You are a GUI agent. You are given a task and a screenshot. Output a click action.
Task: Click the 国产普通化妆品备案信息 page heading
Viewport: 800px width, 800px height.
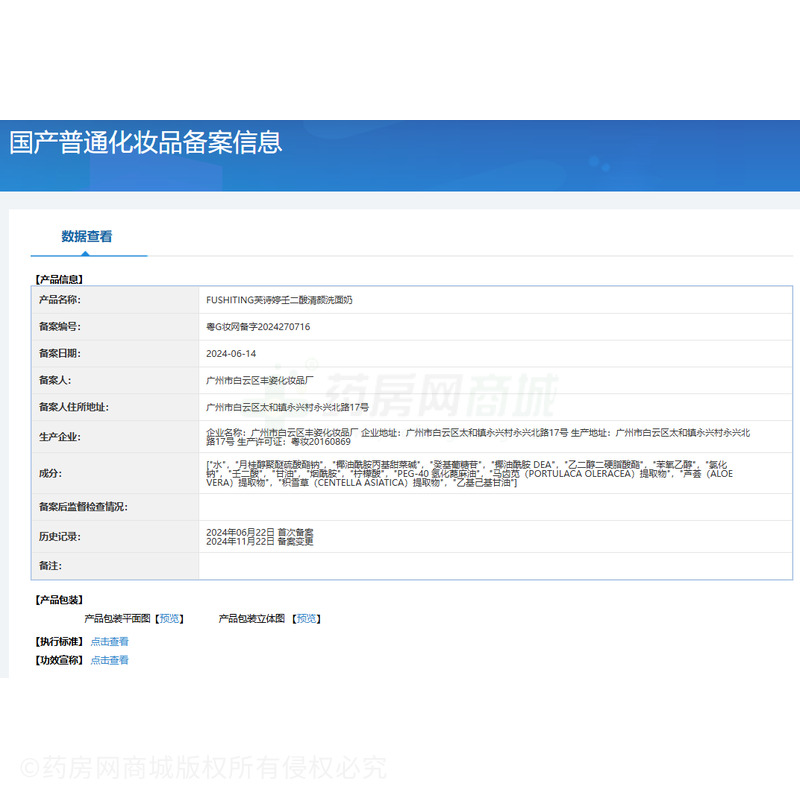[x=146, y=142]
